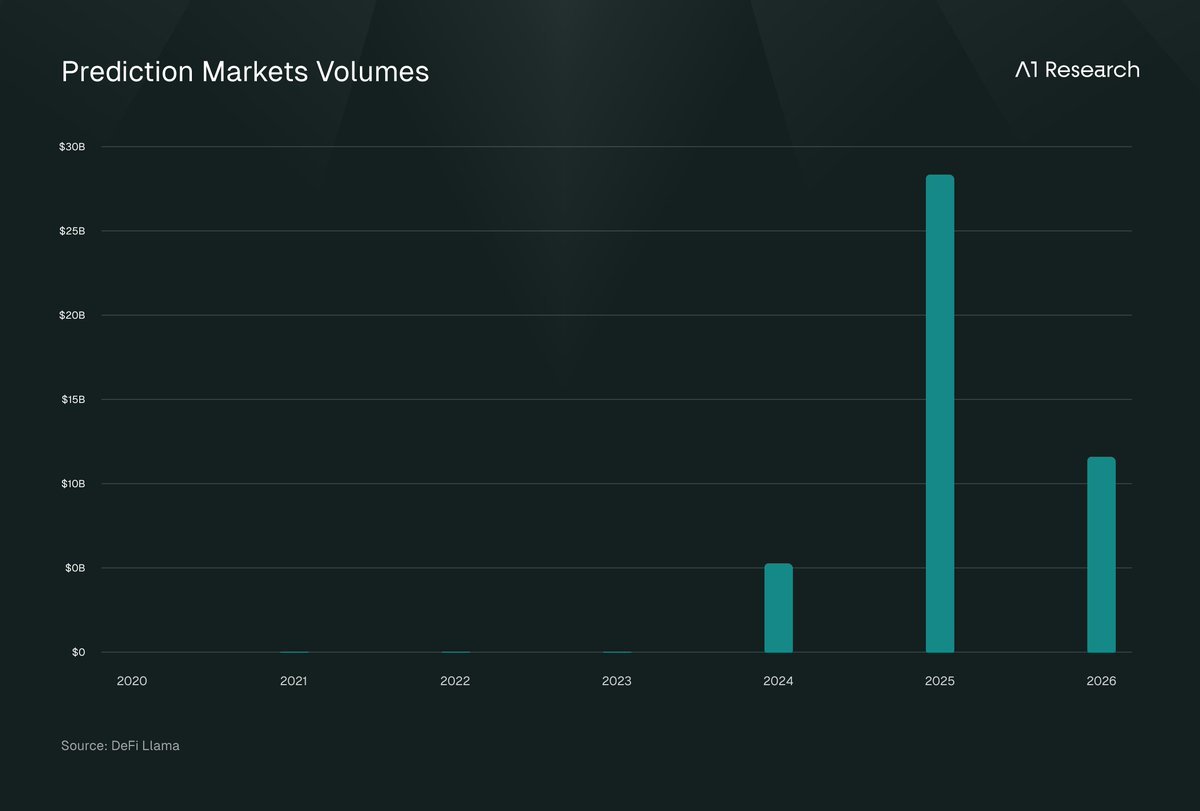This screenshot has width=1200, height=811.
Task: Pick the 2022 year label
Action: point(455,681)
